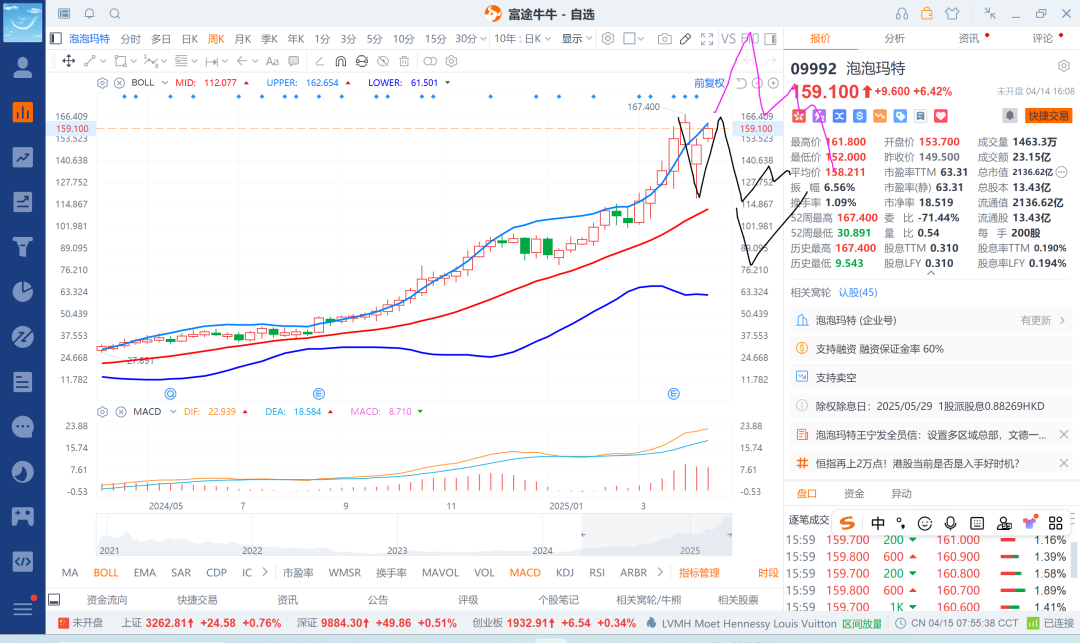This screenshot has height=643, width=1080.
Task: Expand more quote data chevron
Action: 931,273
